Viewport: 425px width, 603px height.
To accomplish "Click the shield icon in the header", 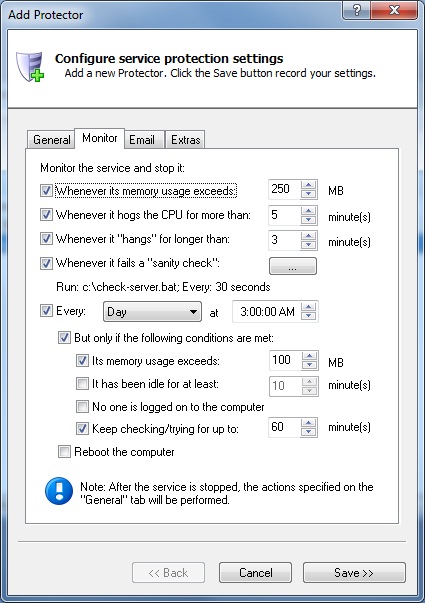I will 30,66.
